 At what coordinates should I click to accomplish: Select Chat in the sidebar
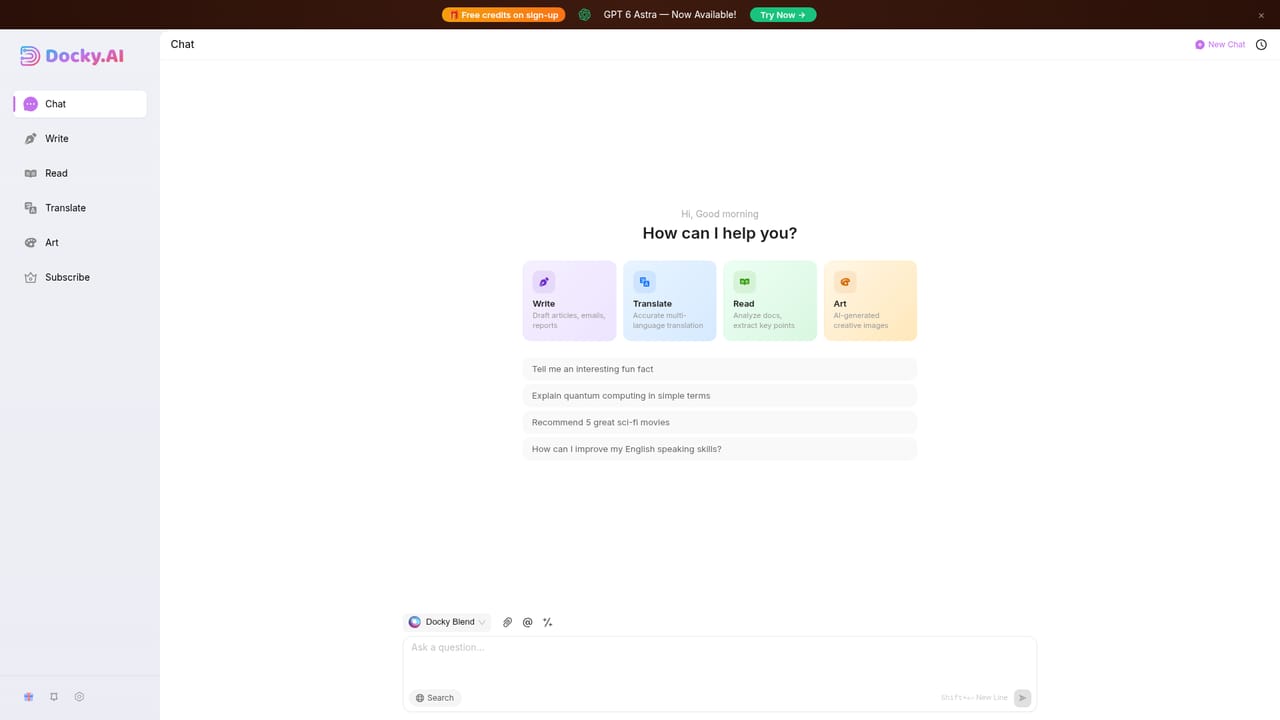coord(80,104)
